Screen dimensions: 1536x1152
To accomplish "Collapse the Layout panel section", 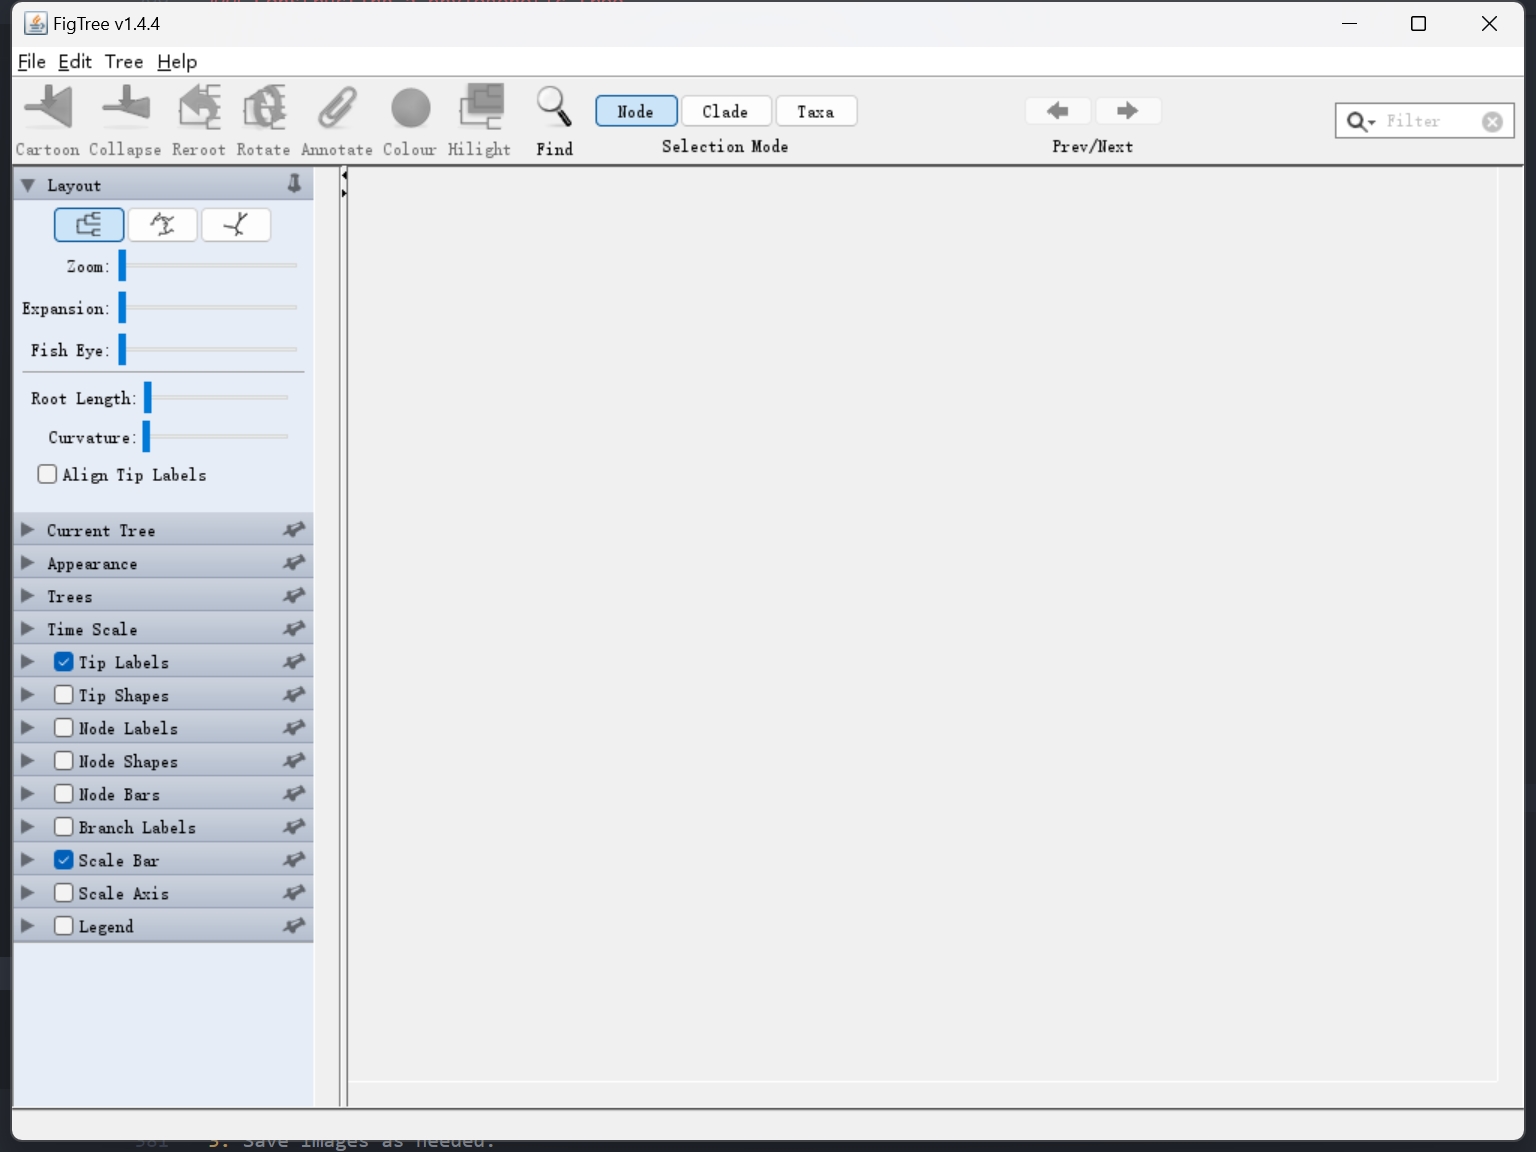I will tap(28, 185).
